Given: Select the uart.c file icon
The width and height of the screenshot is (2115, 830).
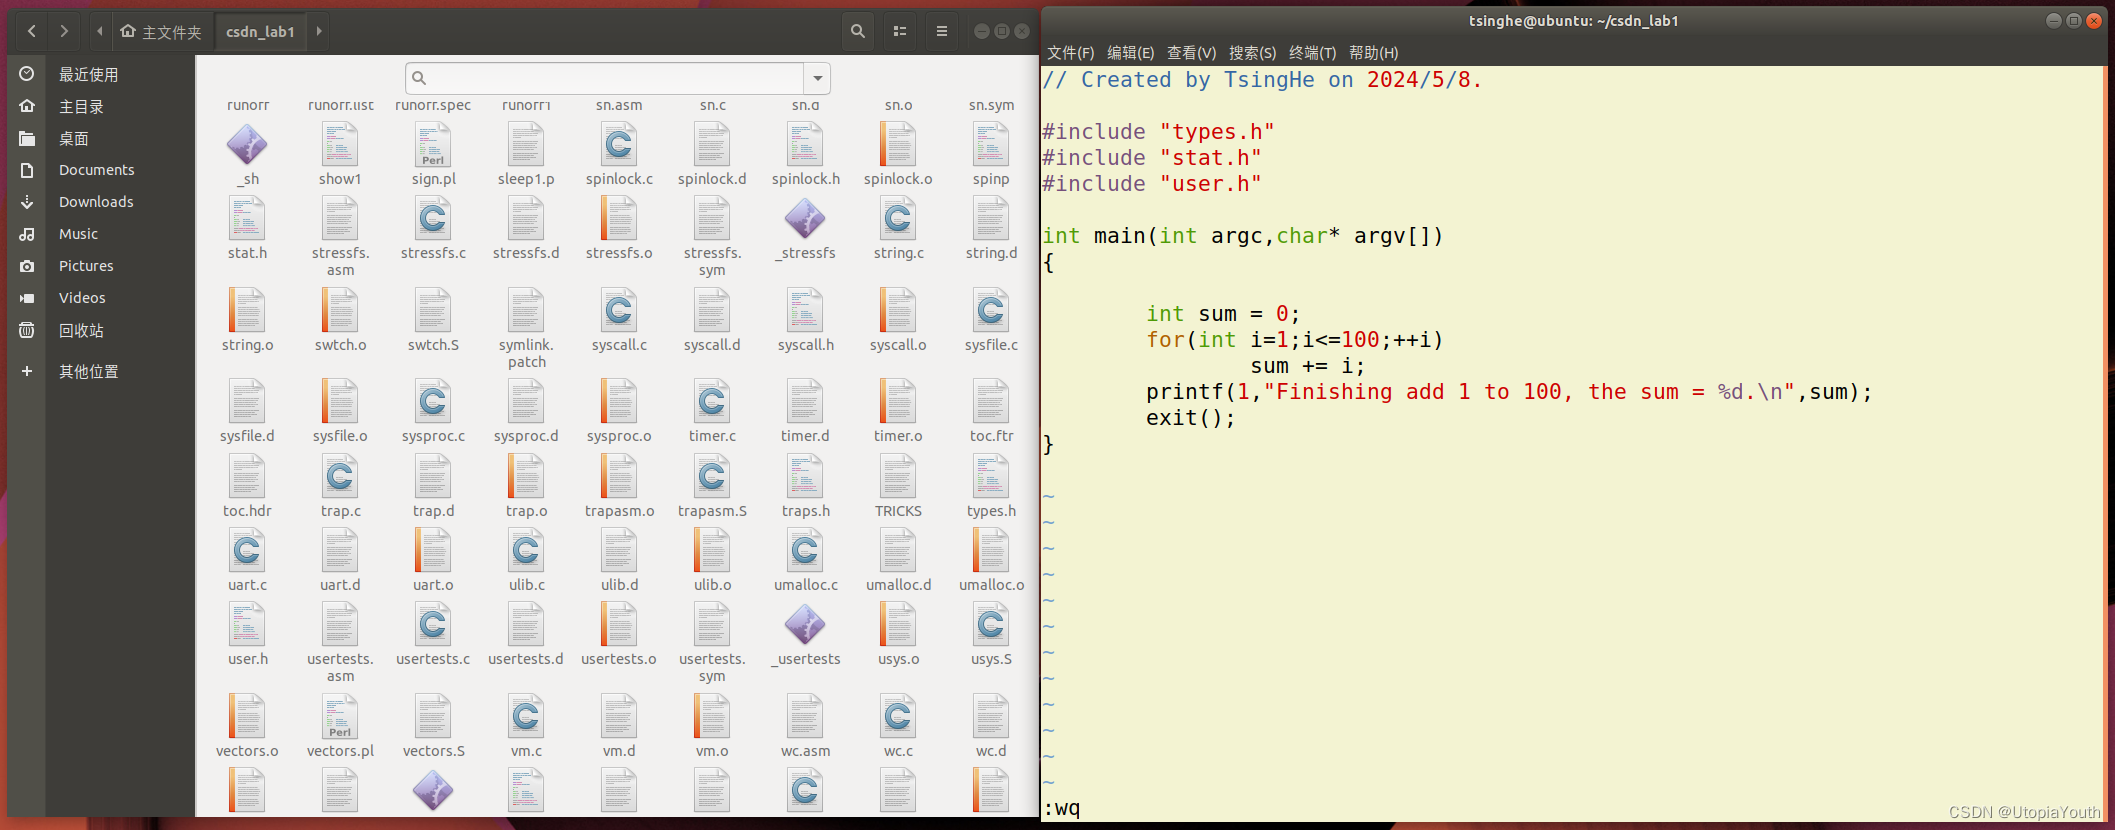Looking at the screenshot, I should 247,552.
